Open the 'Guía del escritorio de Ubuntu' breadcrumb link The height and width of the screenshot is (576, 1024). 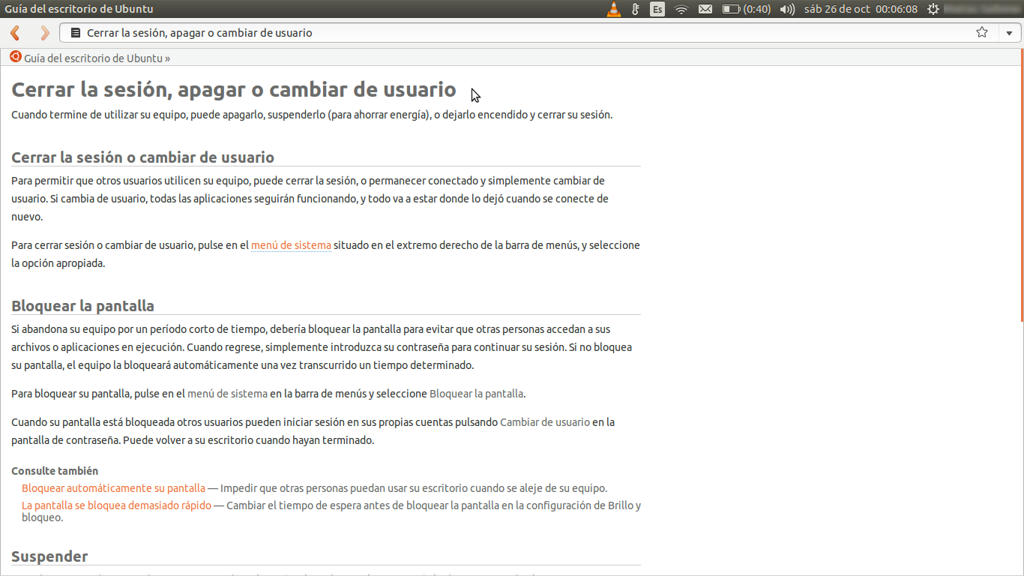tap(93, 58)
